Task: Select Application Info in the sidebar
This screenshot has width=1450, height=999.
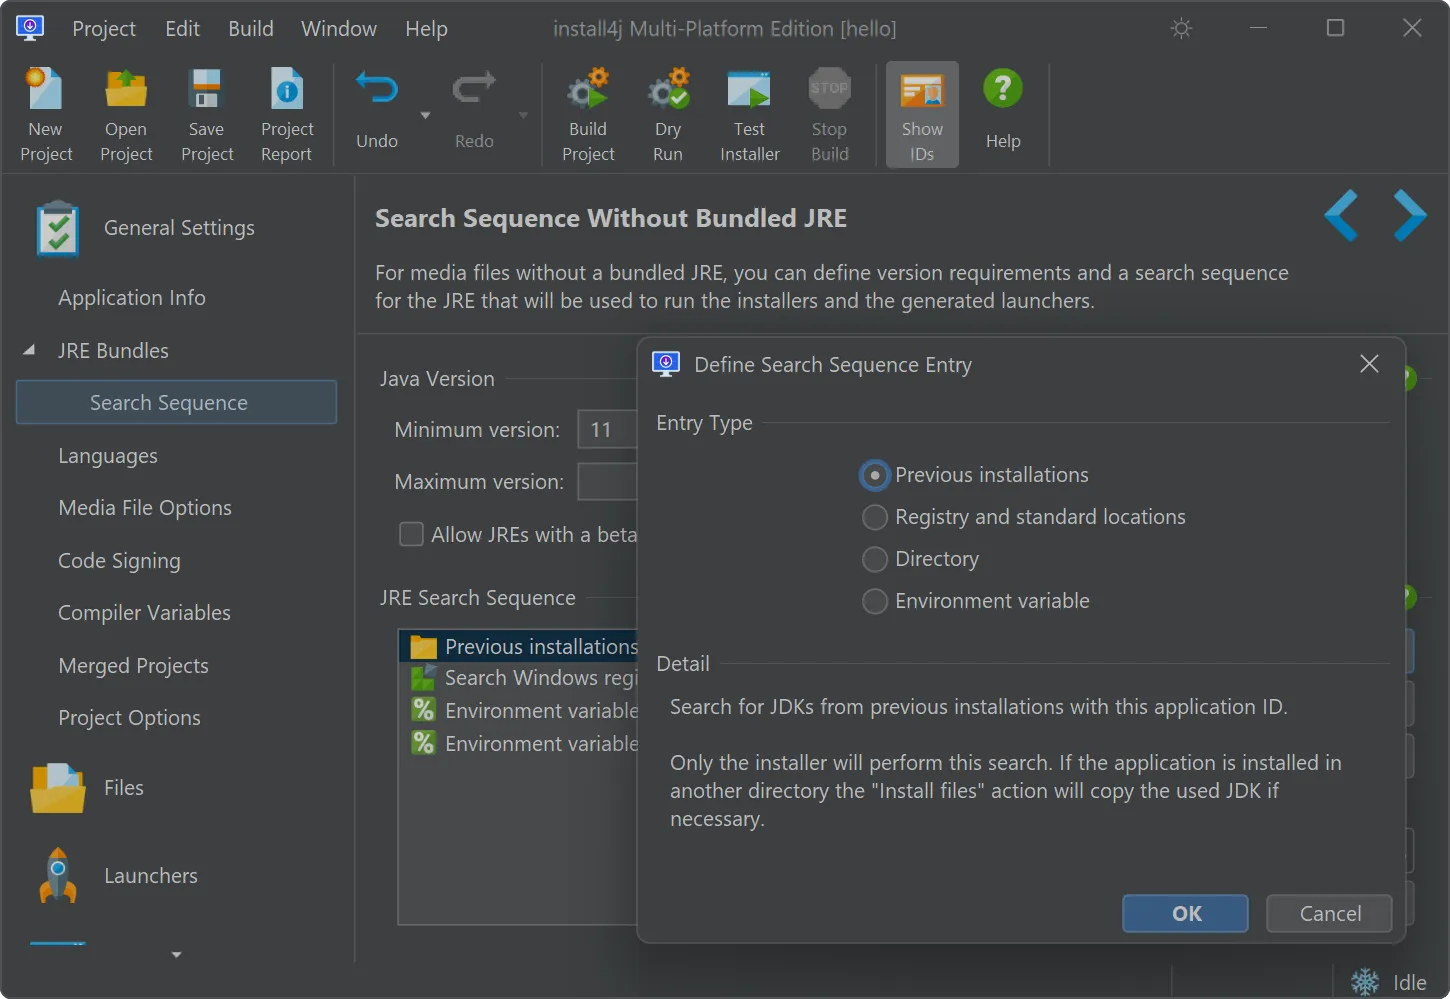Action: pos(132,298)
